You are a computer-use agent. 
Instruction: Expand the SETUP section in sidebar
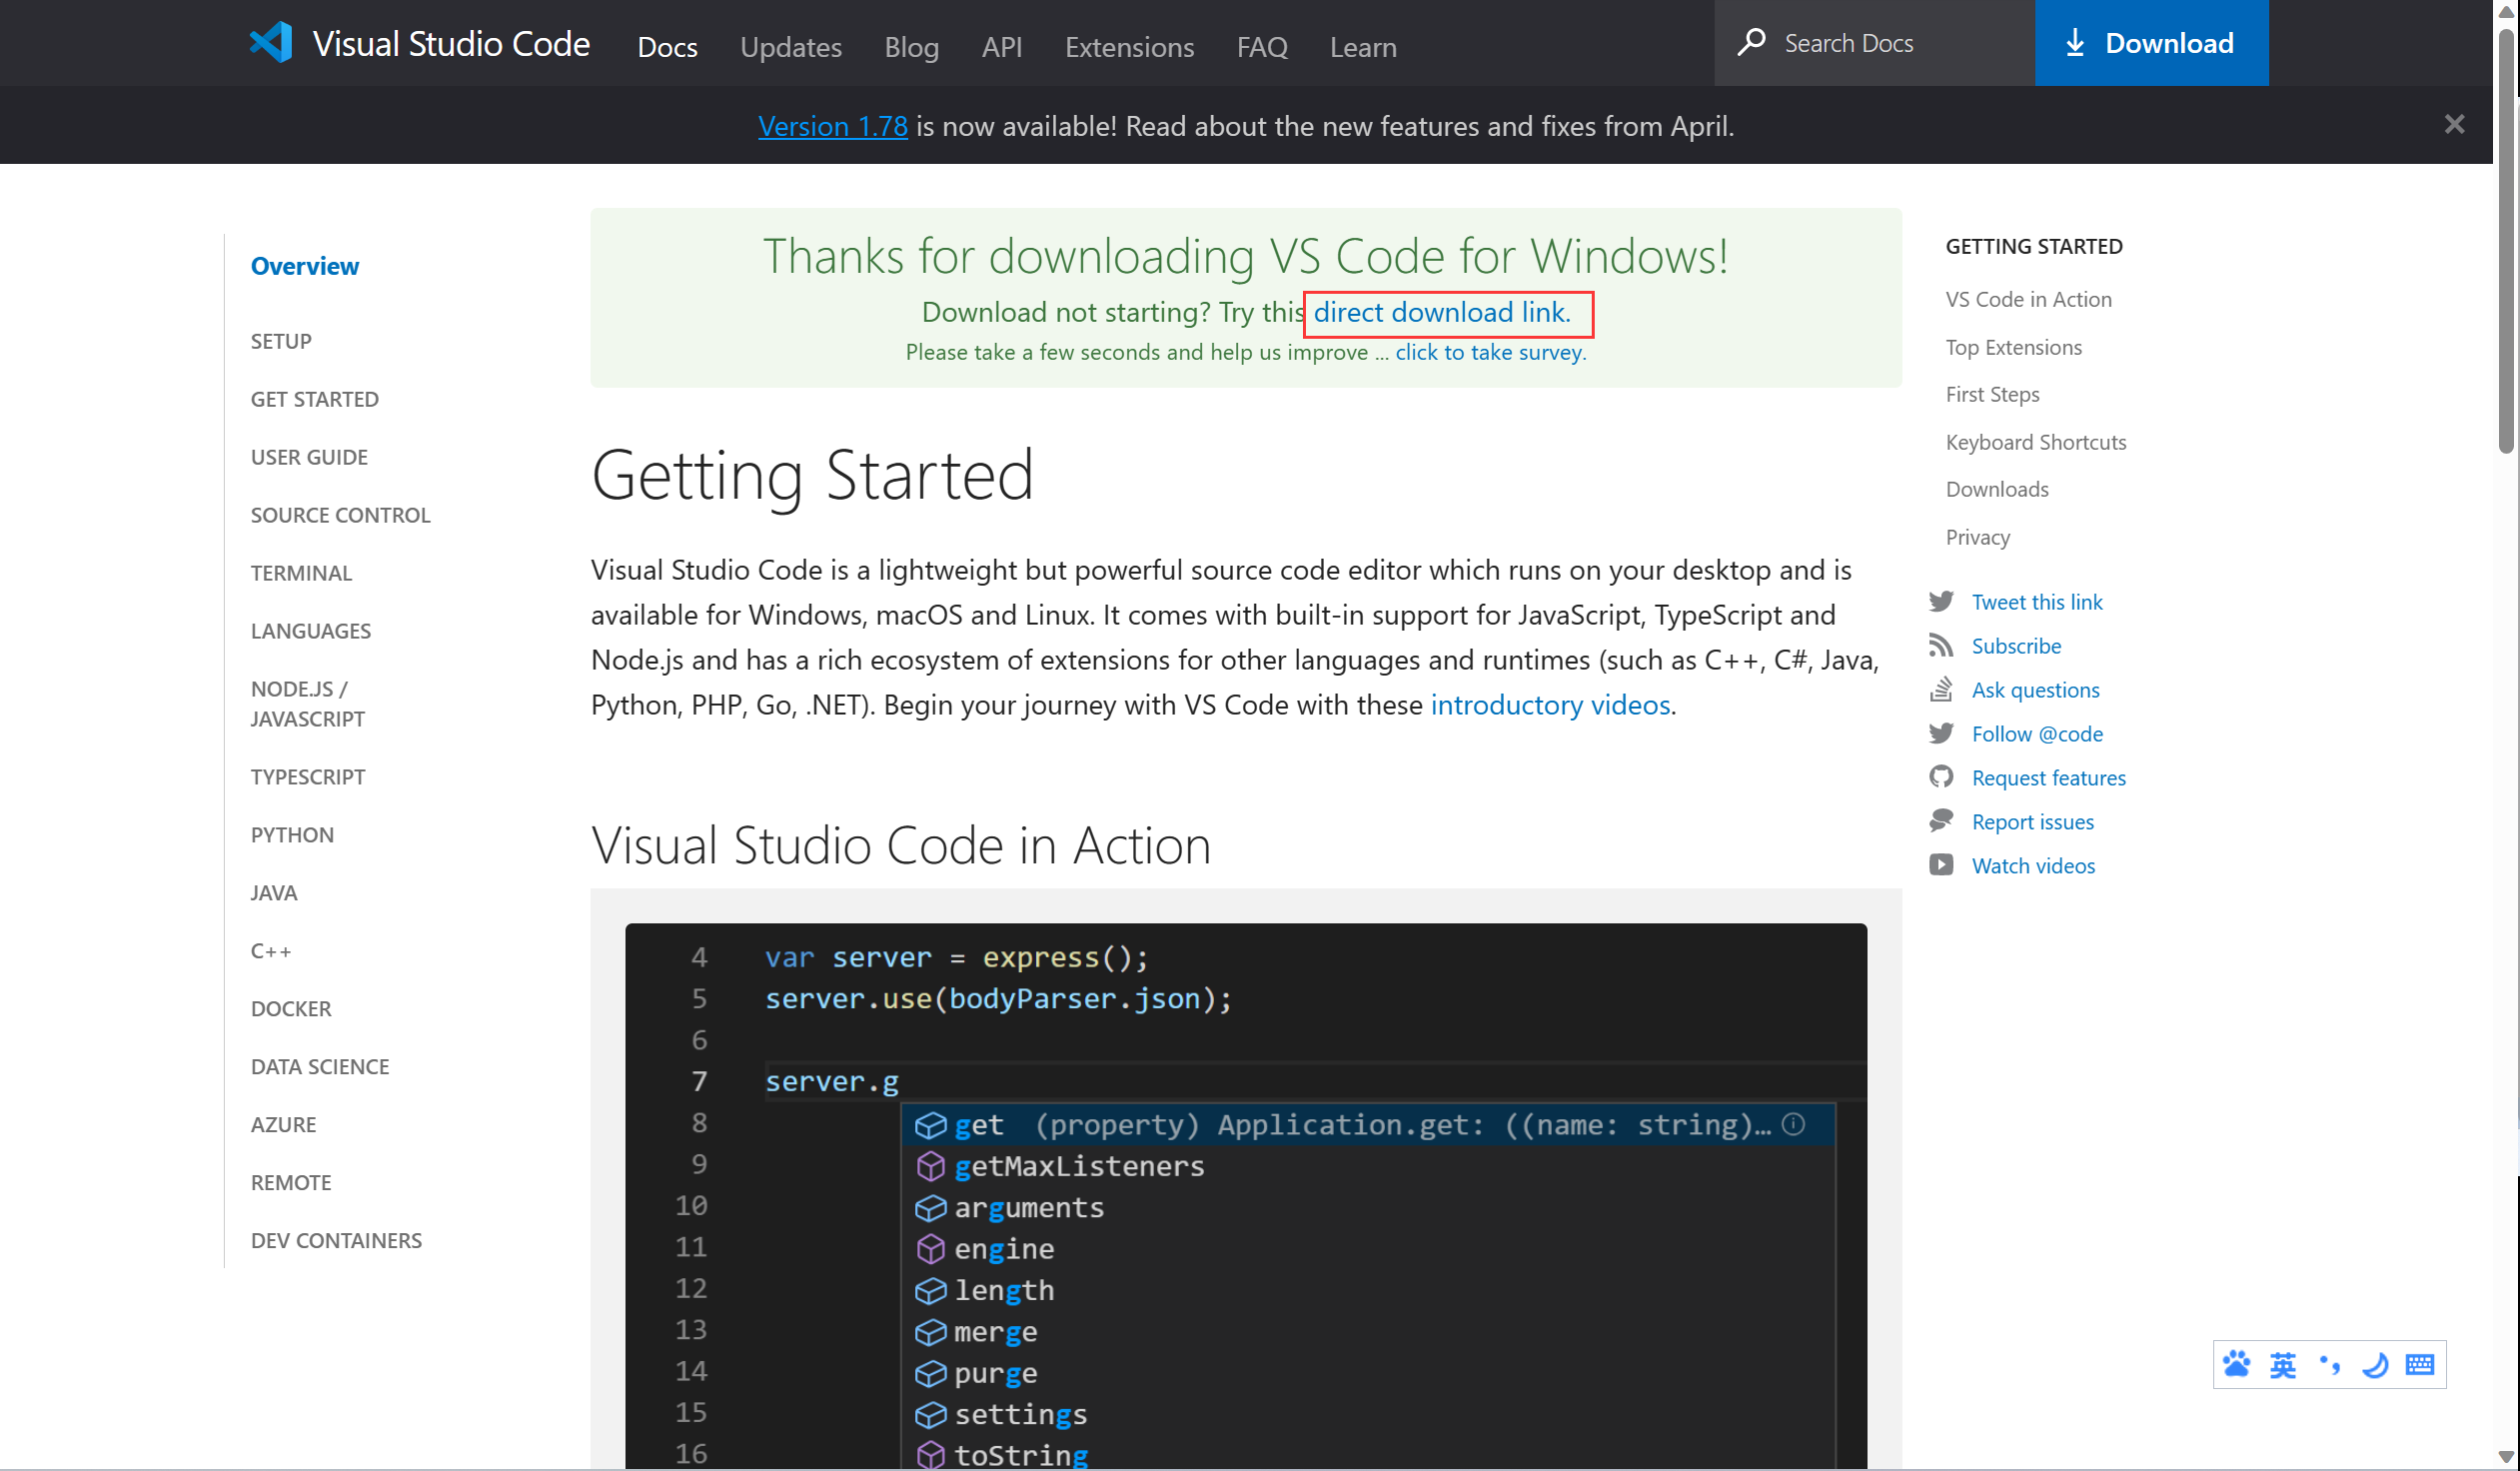281,341
